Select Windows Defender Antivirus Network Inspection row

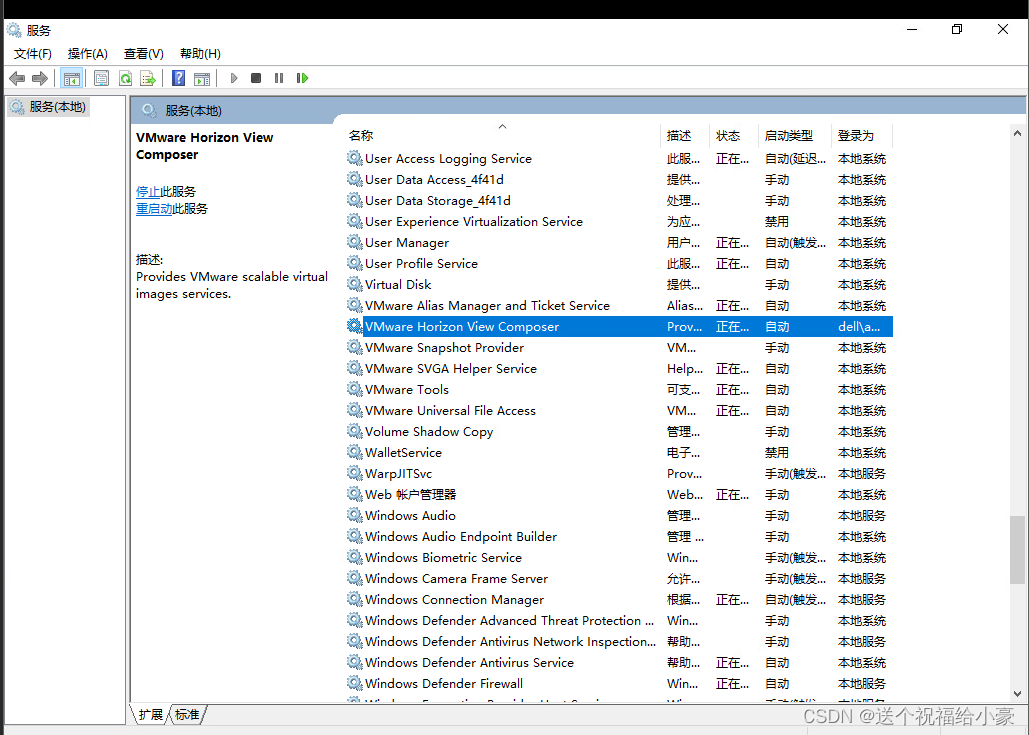[620, 641]
